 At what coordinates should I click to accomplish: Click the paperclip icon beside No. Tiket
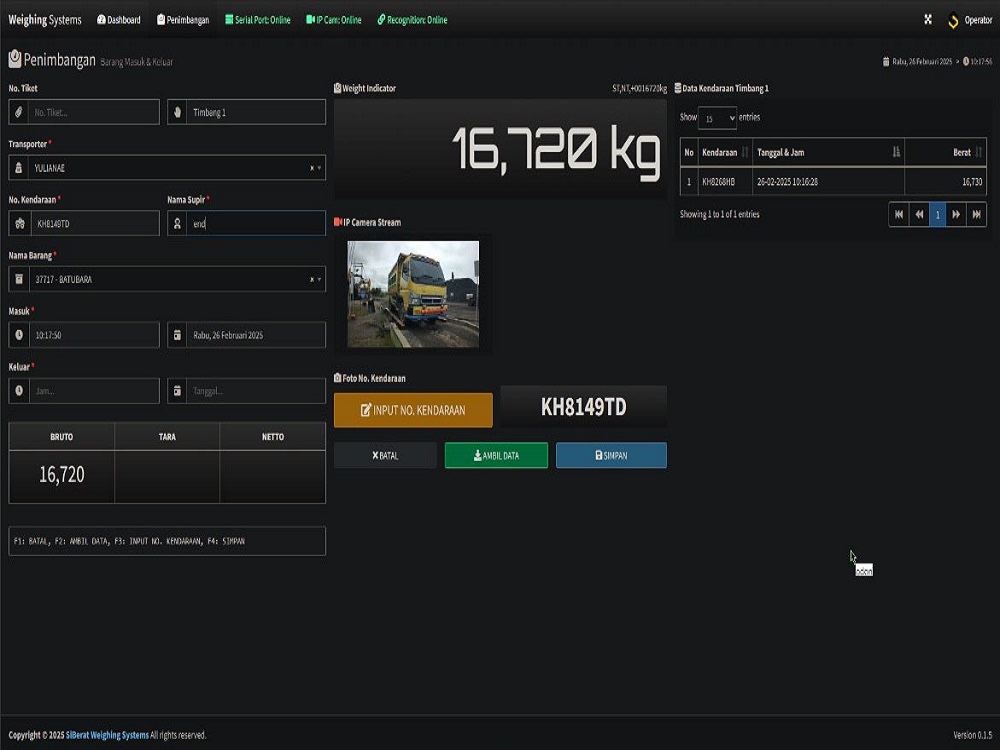(18, 112)
